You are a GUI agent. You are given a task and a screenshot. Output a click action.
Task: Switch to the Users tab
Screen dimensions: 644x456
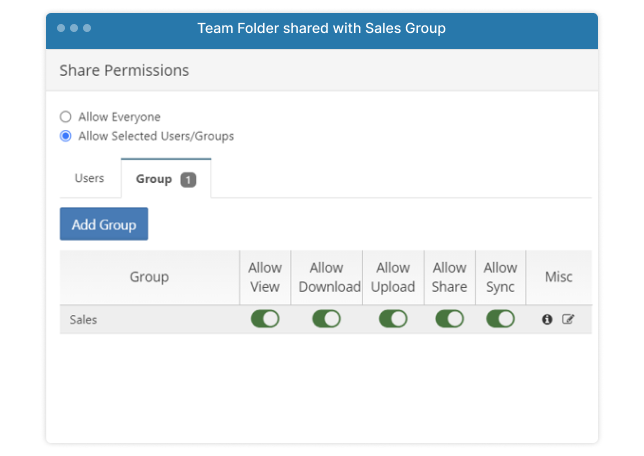(89, 178)
